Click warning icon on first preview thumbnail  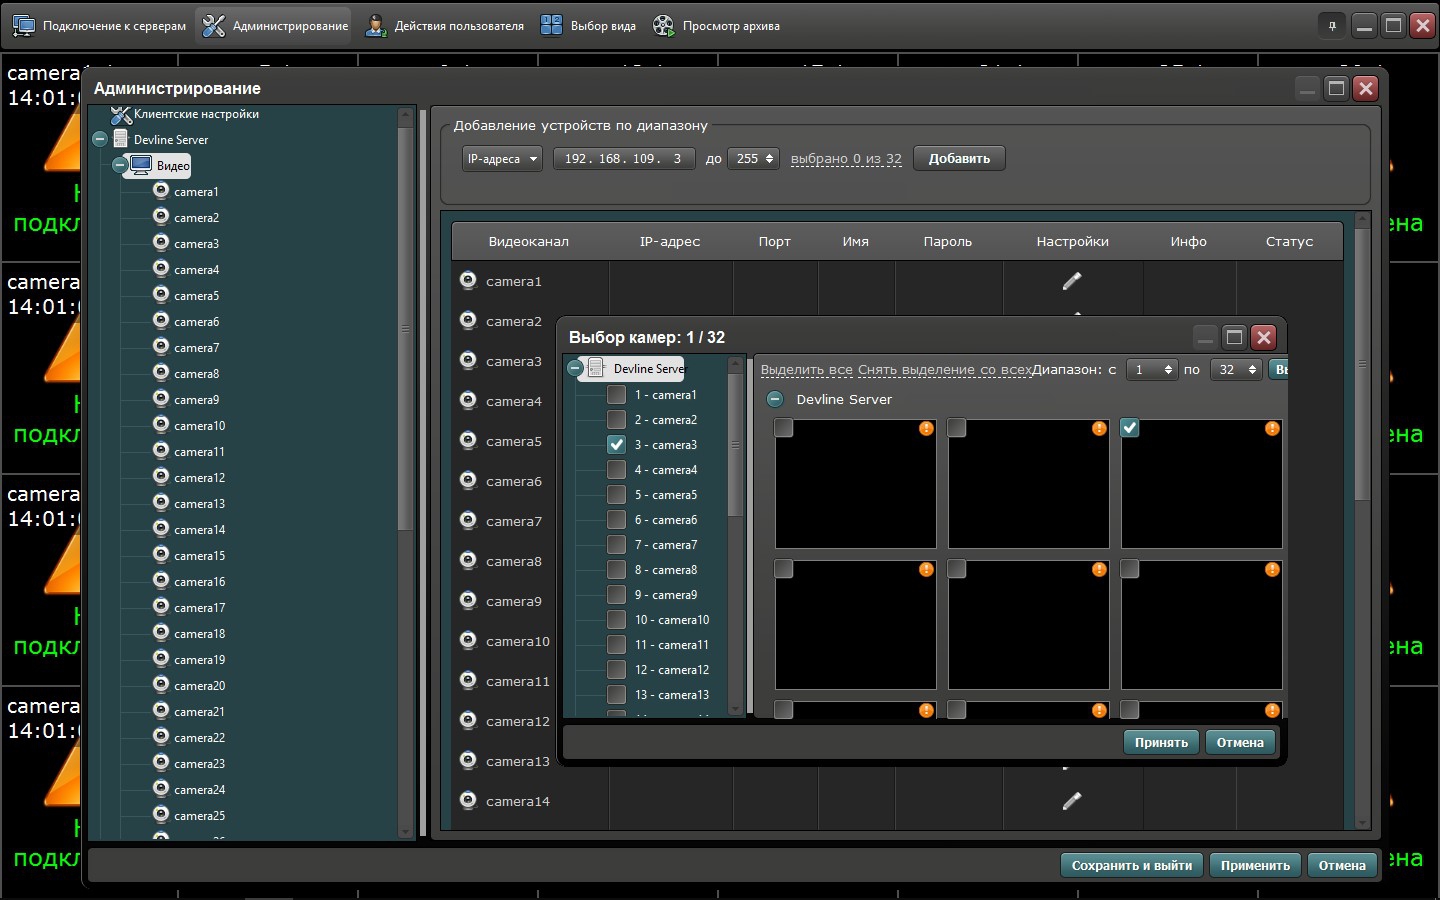click(926, 428)
